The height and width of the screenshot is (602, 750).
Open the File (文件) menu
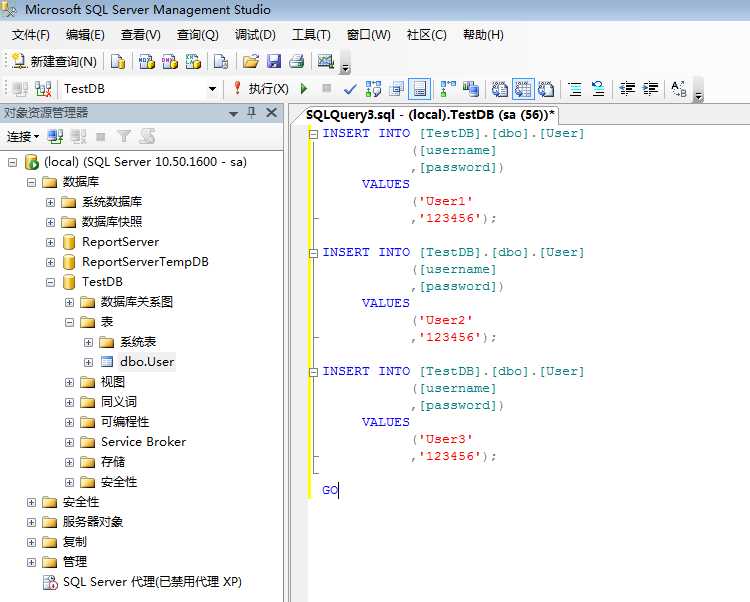[x=30, y=35]
